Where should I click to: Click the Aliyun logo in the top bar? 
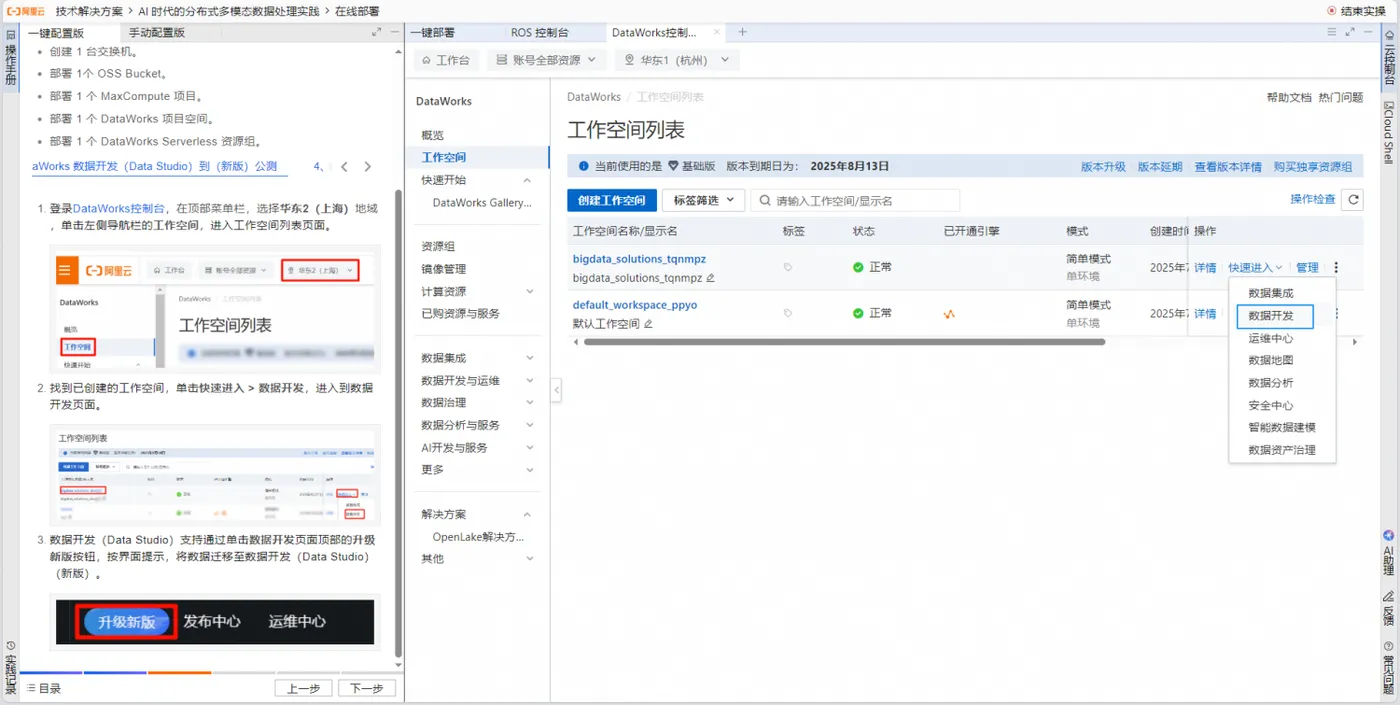(27, 11)
